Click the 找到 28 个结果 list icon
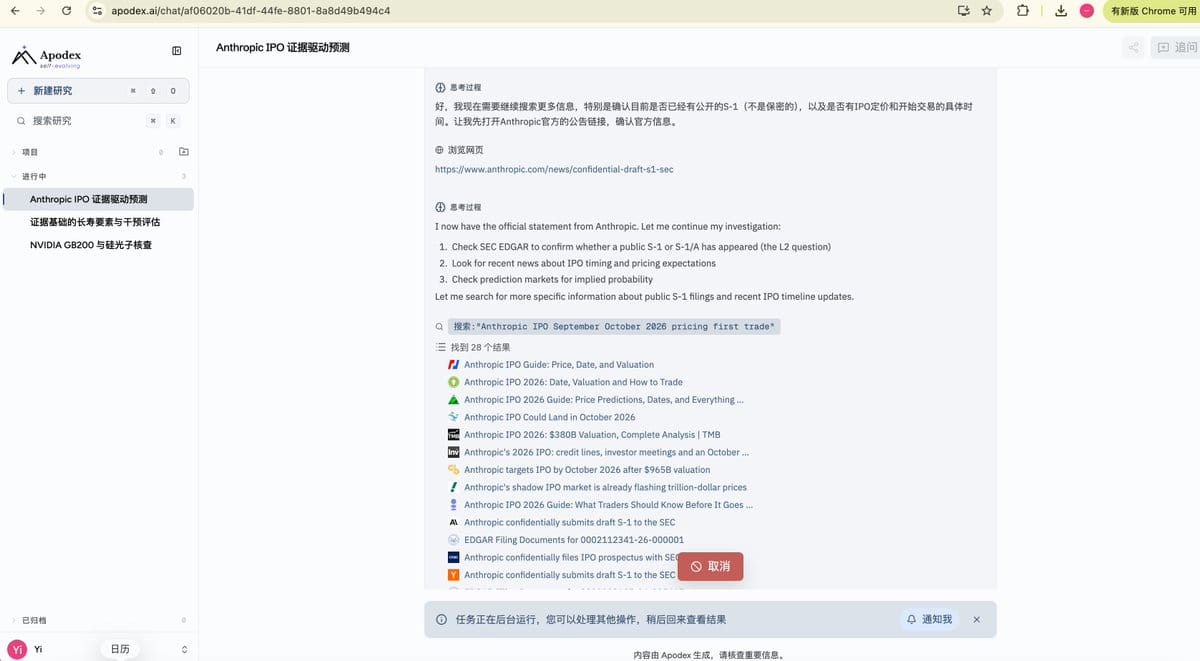1200x661 pixels. click(440, 347)
